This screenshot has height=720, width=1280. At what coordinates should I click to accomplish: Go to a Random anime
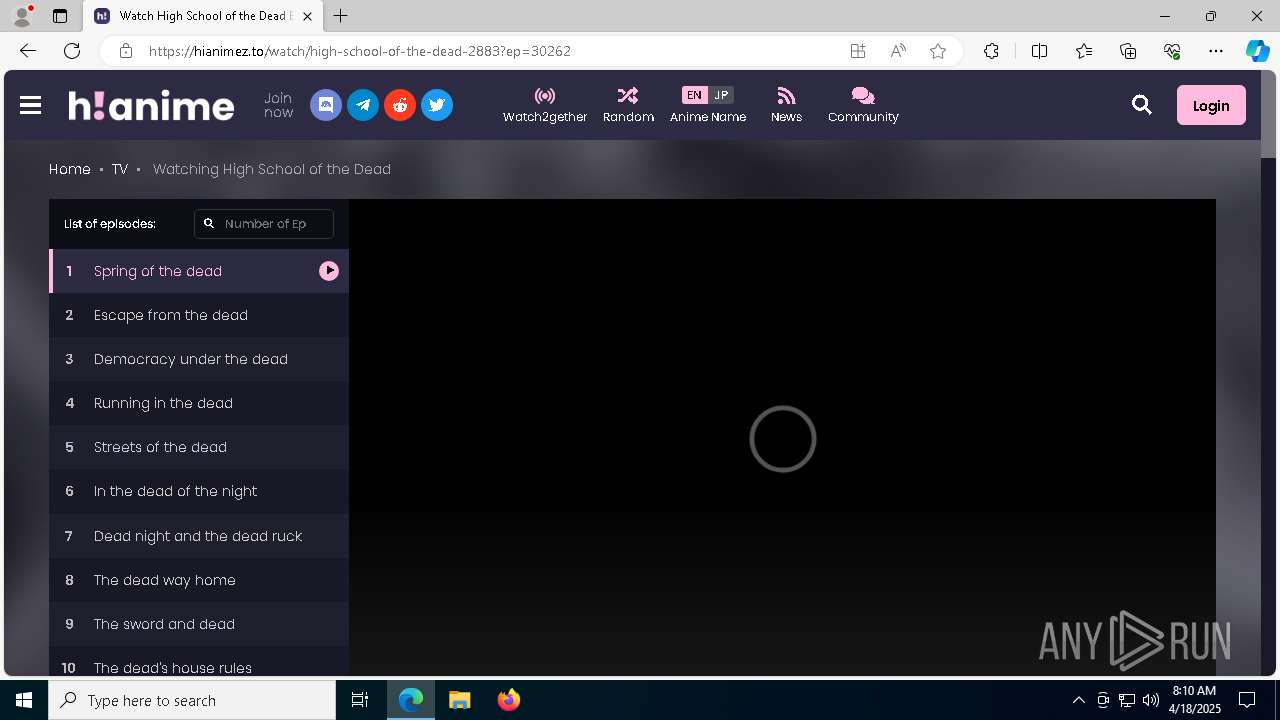pos(628,105)
